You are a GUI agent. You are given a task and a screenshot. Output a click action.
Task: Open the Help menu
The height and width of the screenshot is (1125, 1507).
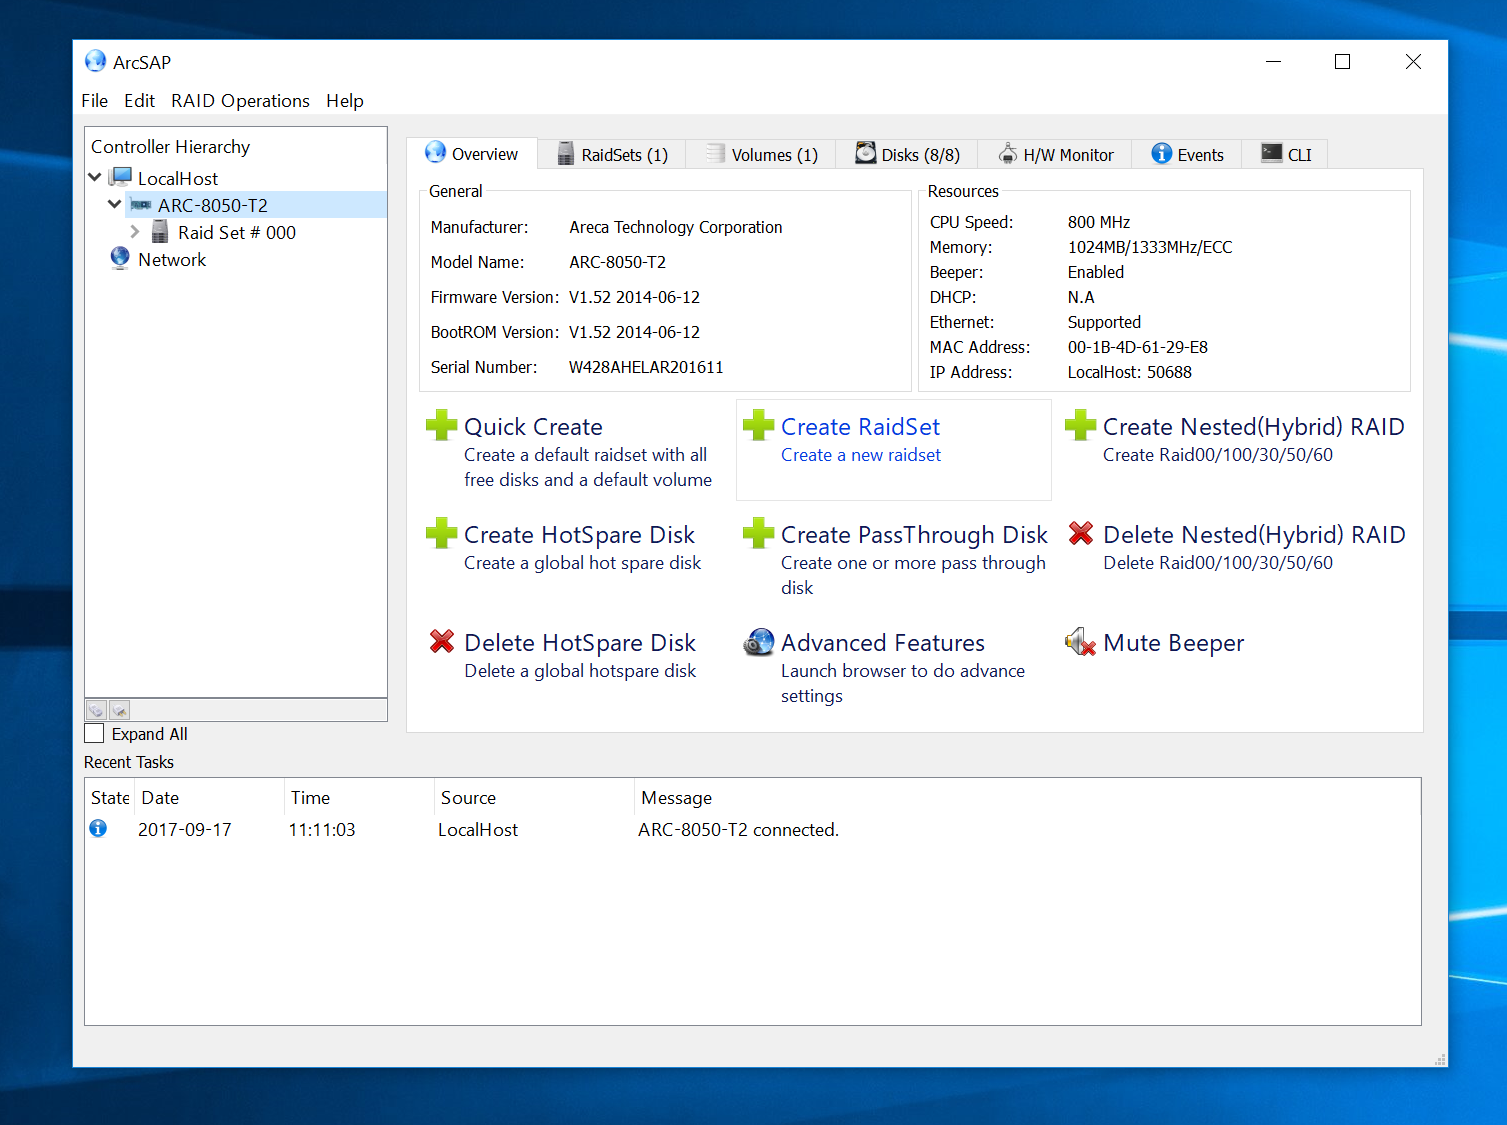point(344,101)
